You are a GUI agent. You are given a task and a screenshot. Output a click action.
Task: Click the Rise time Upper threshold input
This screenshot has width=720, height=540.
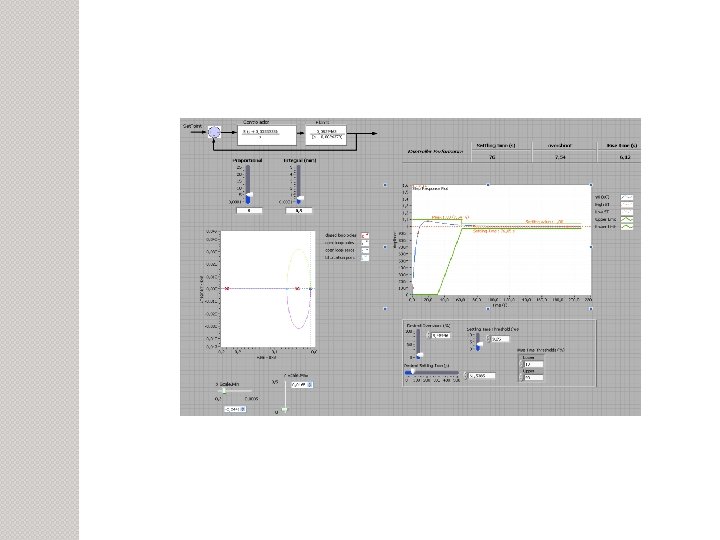534,377
